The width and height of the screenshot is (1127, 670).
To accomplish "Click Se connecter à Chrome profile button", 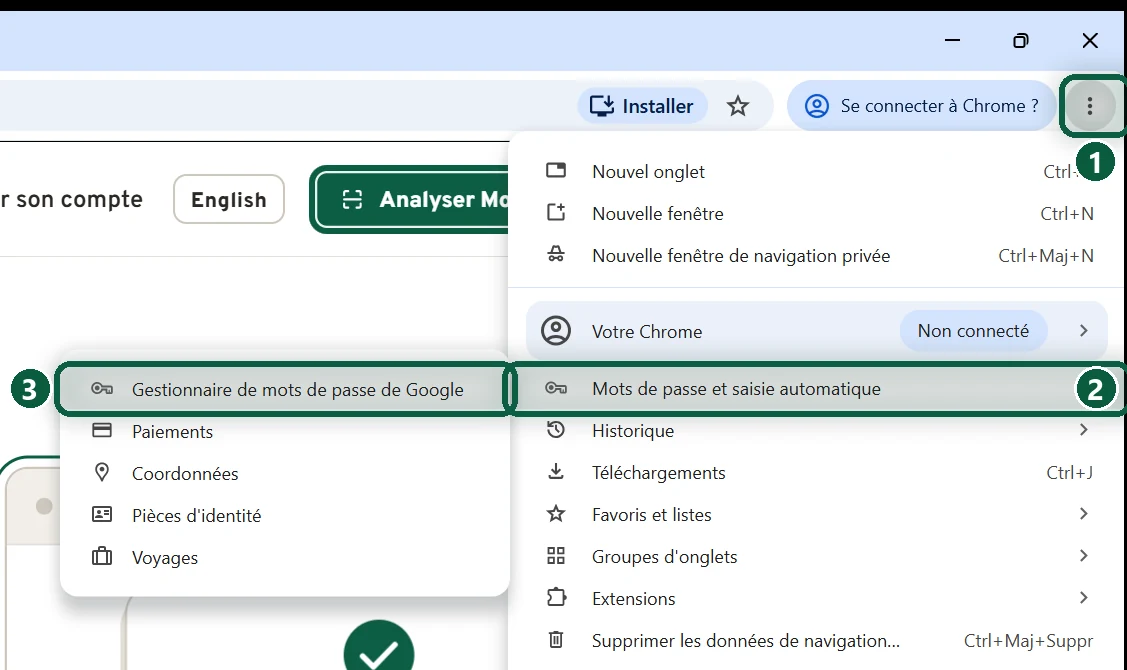I will click(x=922, y=106).
